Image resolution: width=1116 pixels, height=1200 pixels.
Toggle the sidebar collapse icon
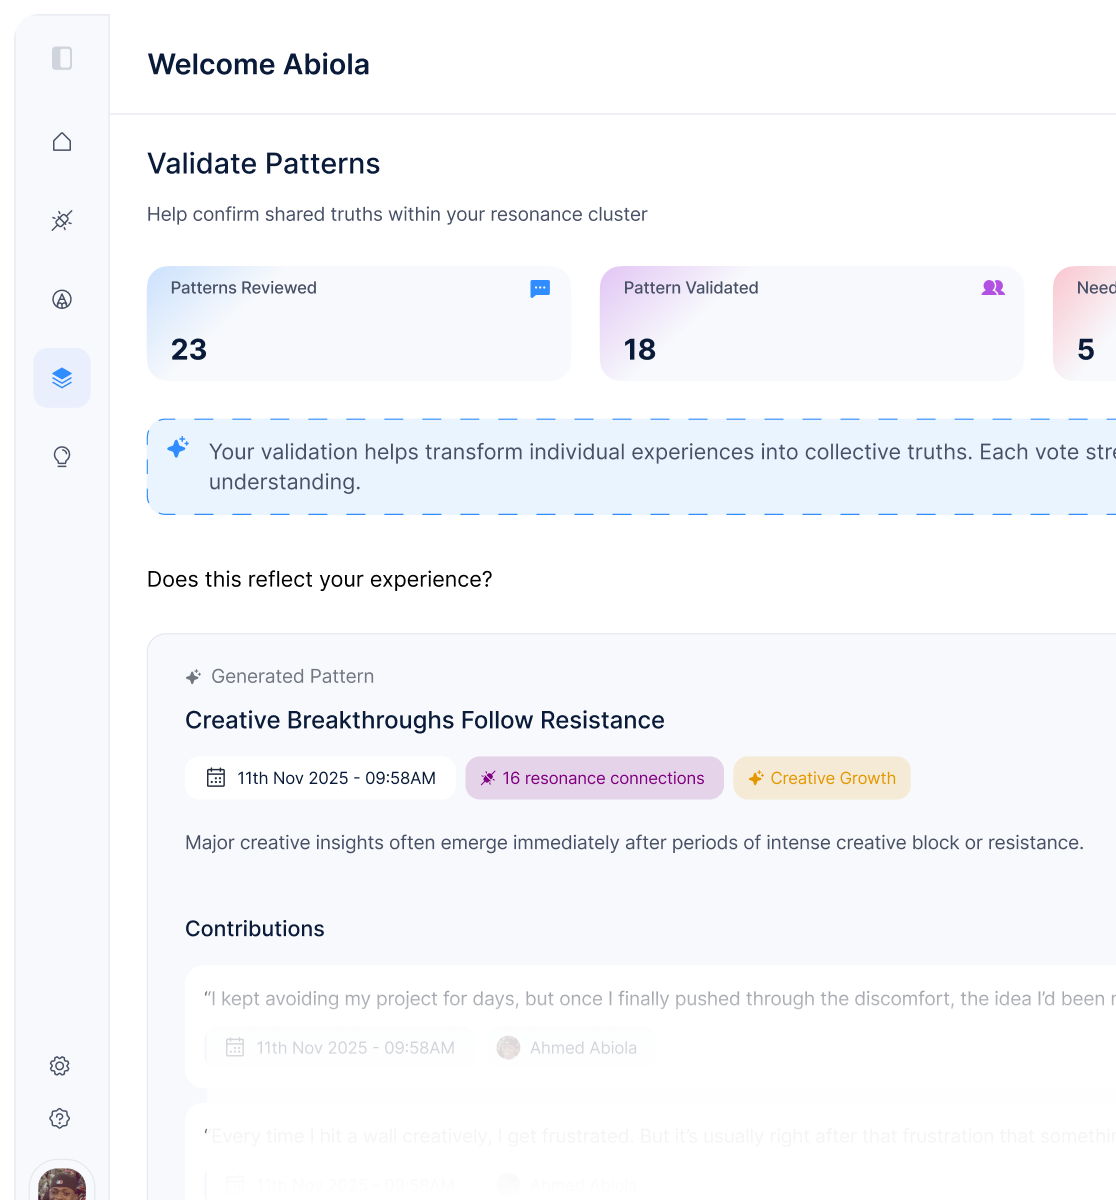[62, 58]
